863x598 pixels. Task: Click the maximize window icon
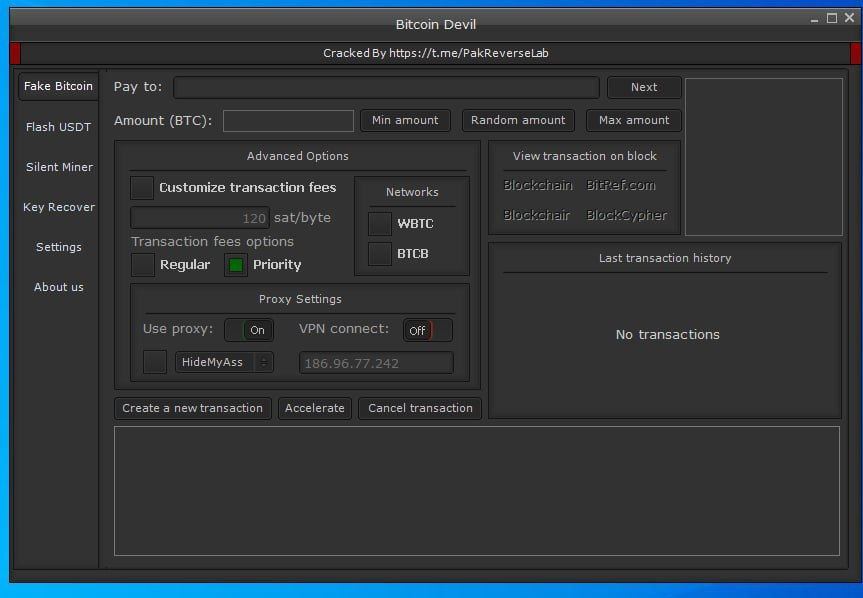click(832, 18)
